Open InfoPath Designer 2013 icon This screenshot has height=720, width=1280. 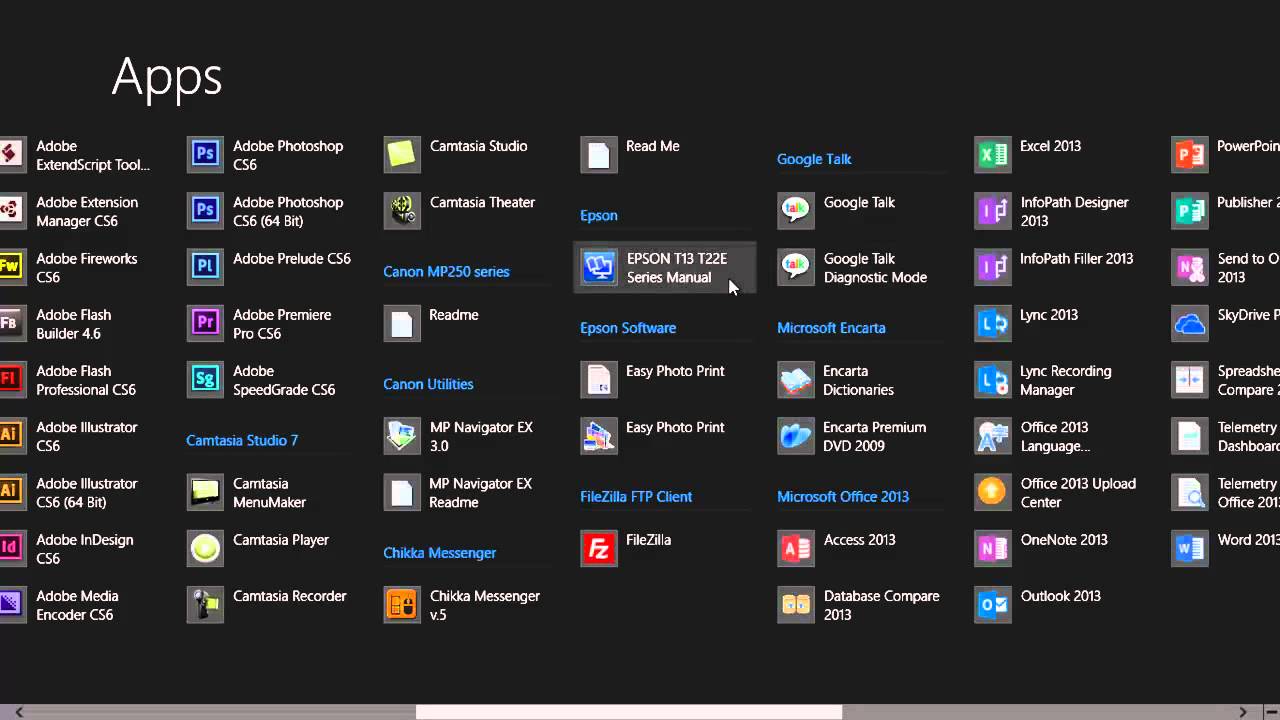(993, 211)
